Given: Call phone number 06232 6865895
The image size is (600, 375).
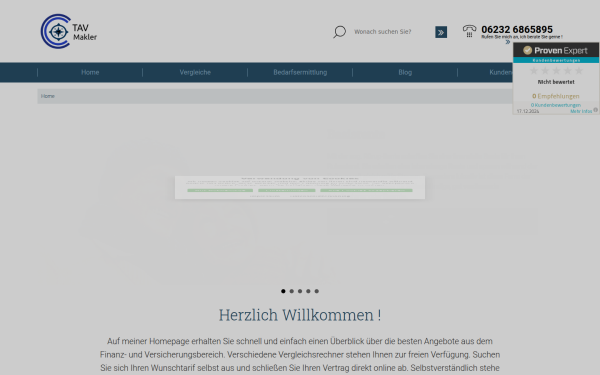Looking at the screenshot, I should (x=517, y=29).
